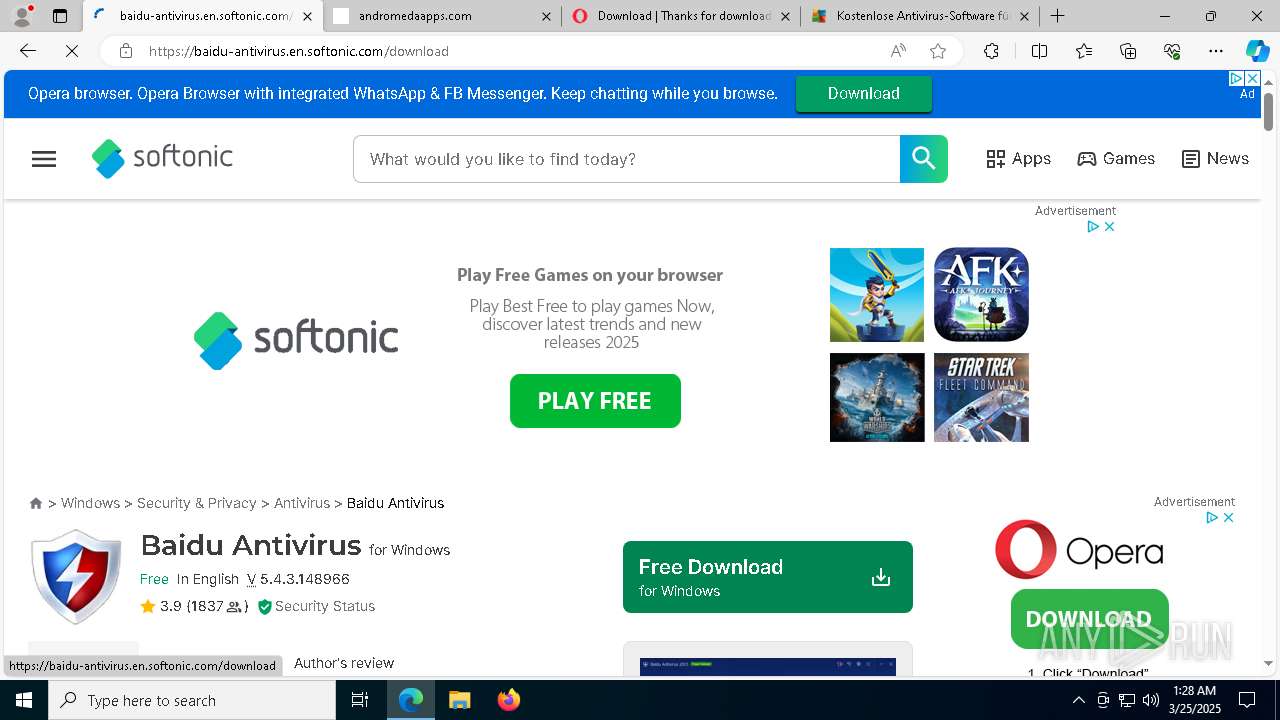The width and height of the screenshot is (1280, 720).
Task: Go to Windows breadcrumb link
Action: (90, 503)
